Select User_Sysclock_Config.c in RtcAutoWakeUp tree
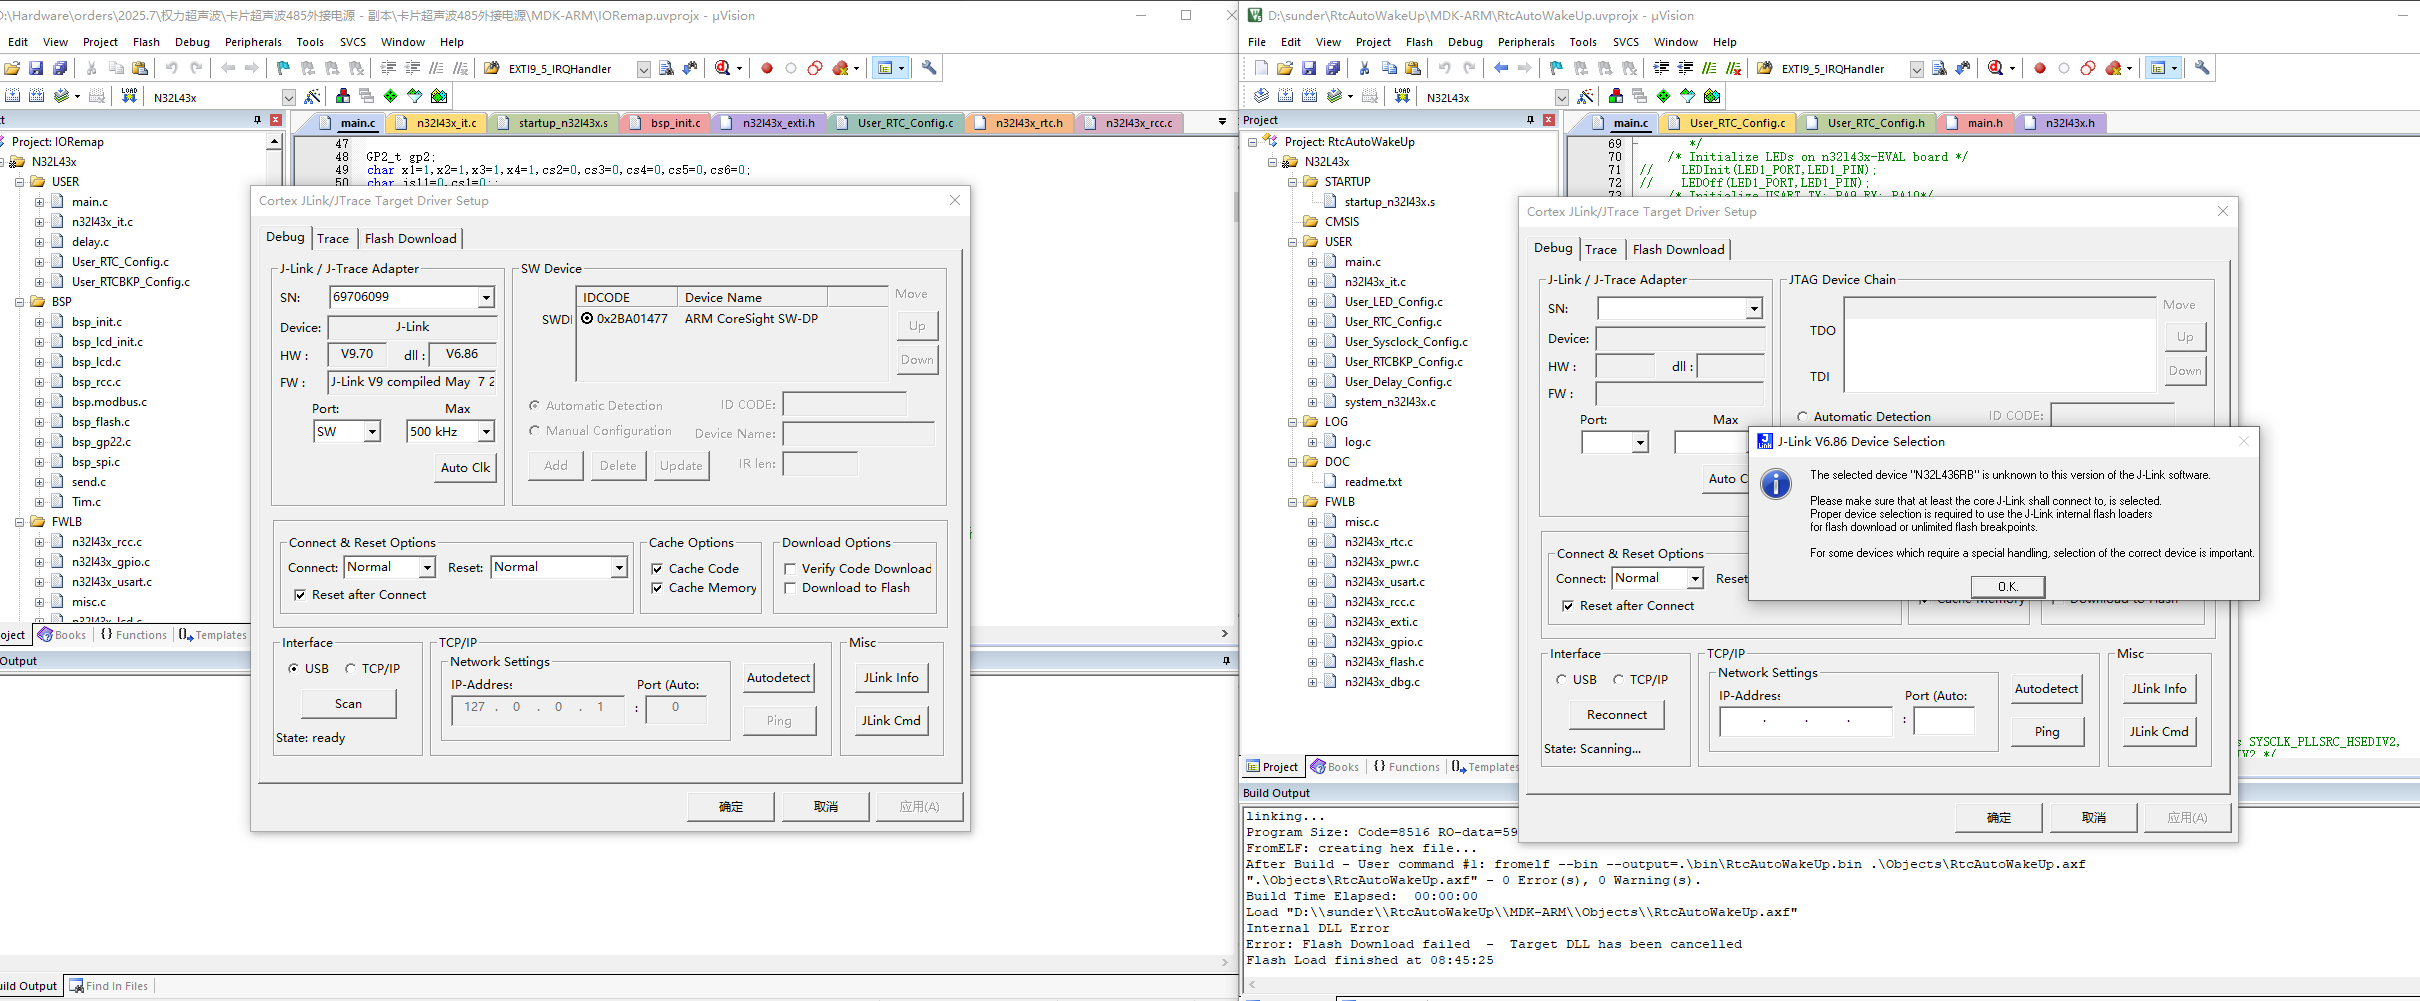2420x1001 pixels. (x=1405, y=341)
